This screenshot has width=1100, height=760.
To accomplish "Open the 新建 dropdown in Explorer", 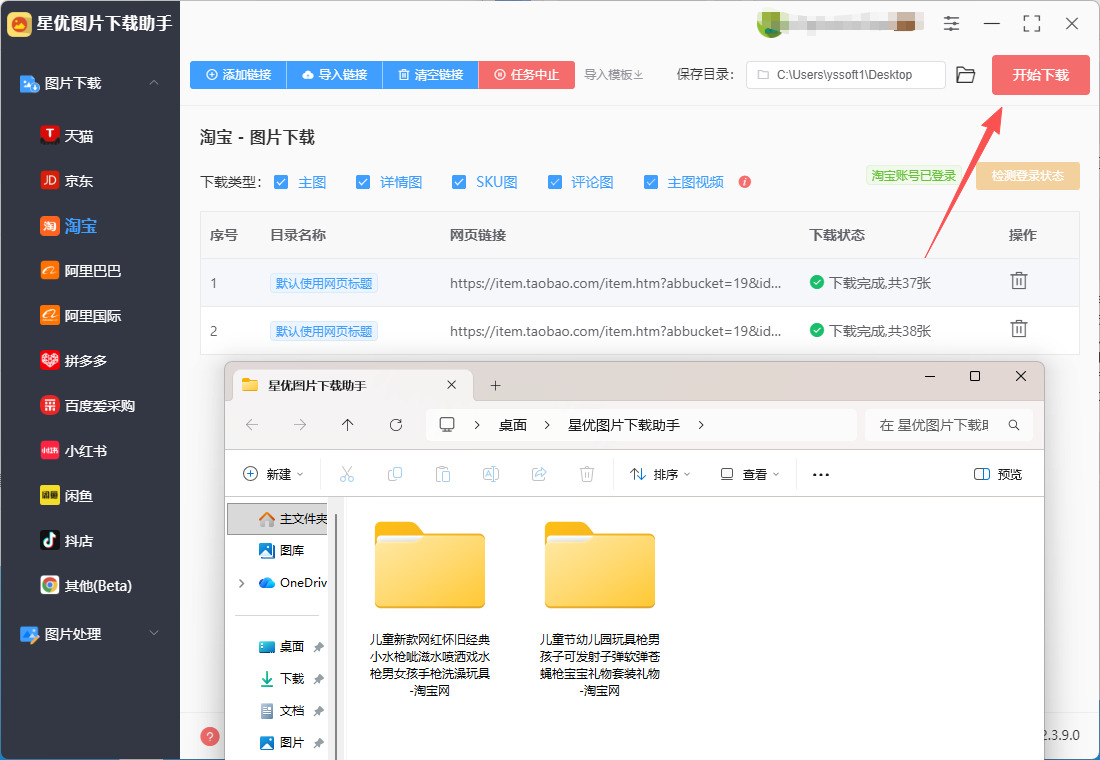I will click(x=273, y=474).
